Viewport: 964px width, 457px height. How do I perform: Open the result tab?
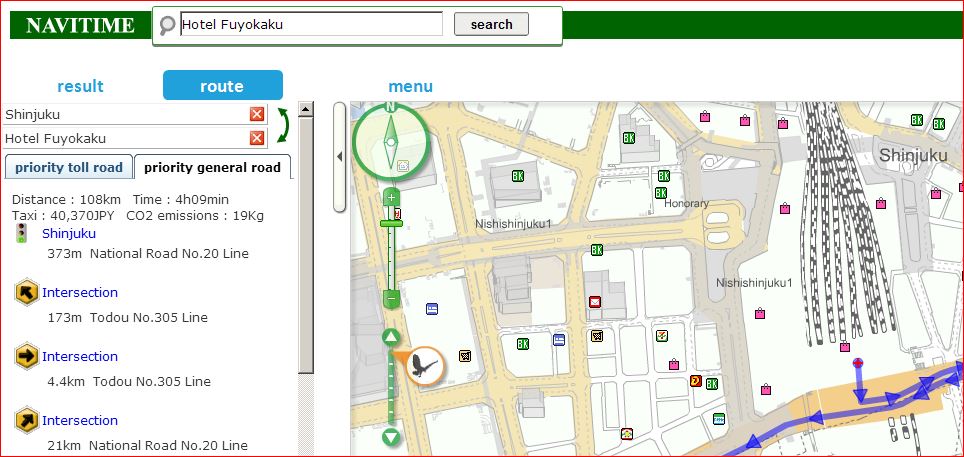coord(80,86)
